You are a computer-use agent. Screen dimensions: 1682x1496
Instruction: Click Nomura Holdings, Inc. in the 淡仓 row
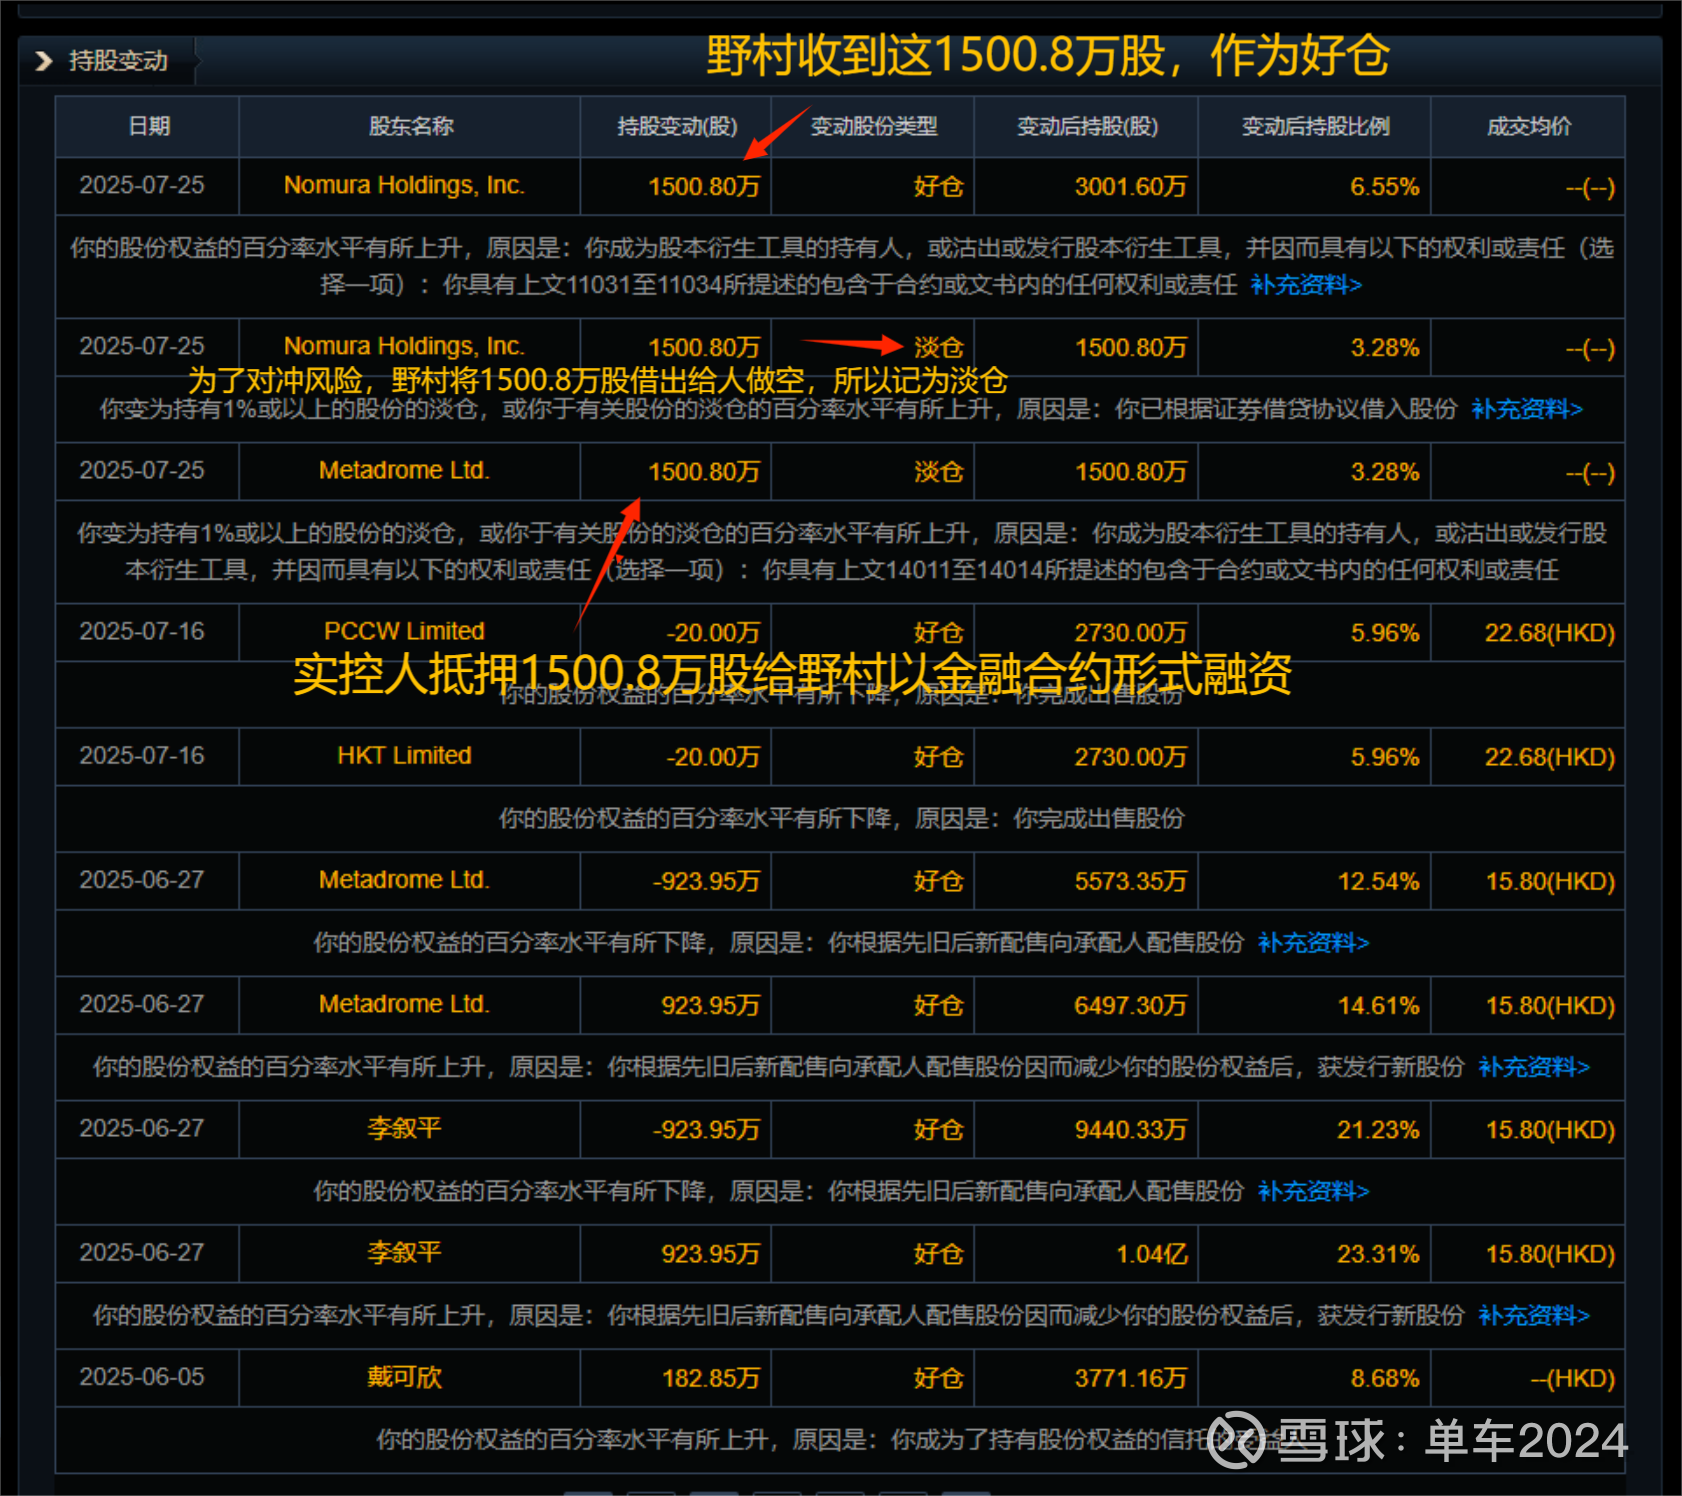point(404,346)
